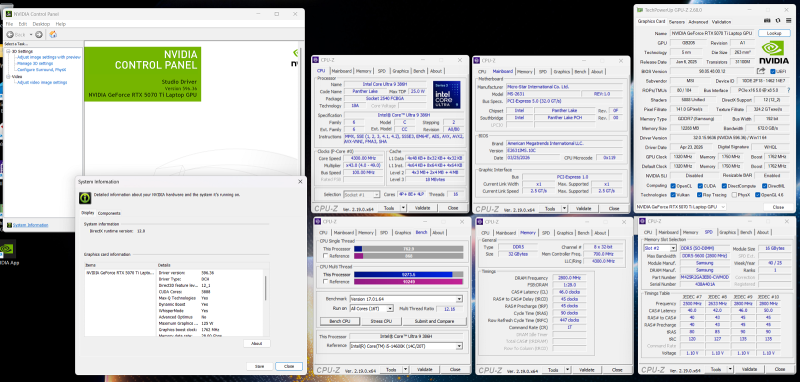Screen dimensions: 800x382
Task: Click the TechPowerUp GPU-Z title bar icon
Action: pyautogui.click(x=641, y=10)
